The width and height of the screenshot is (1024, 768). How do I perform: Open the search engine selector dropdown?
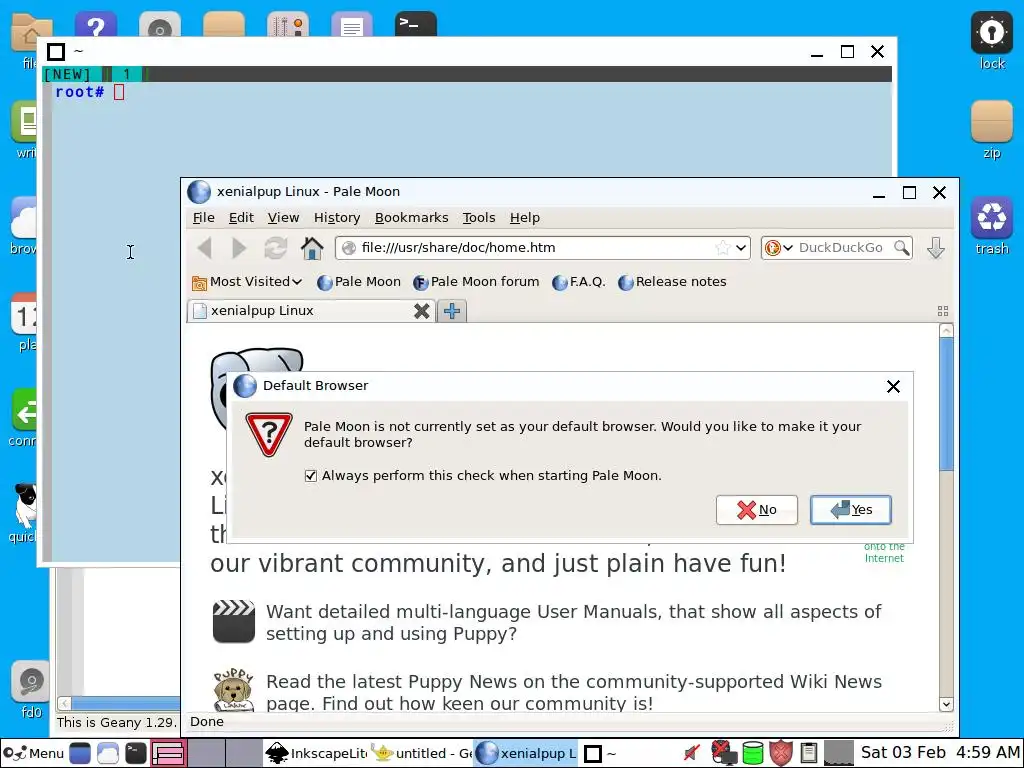pyautogui.click(x=779, y=248)
